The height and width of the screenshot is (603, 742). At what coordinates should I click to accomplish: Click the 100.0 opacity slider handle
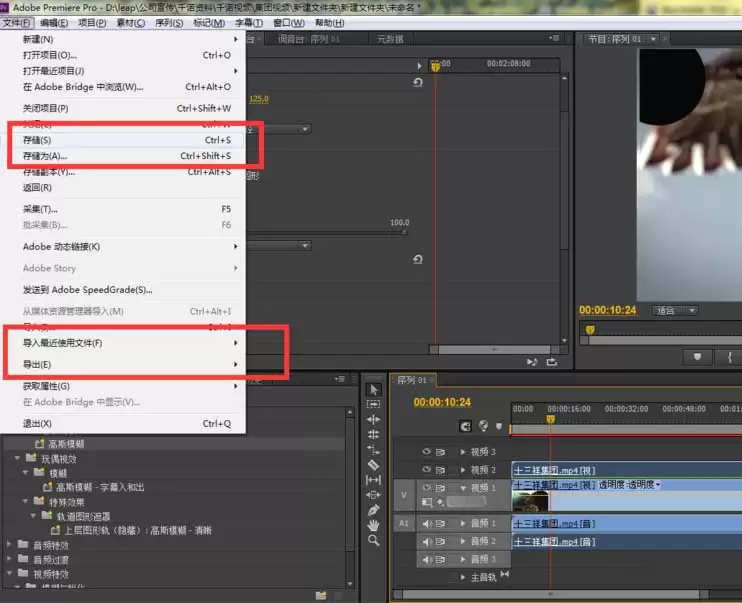click(x=404, y=232)
